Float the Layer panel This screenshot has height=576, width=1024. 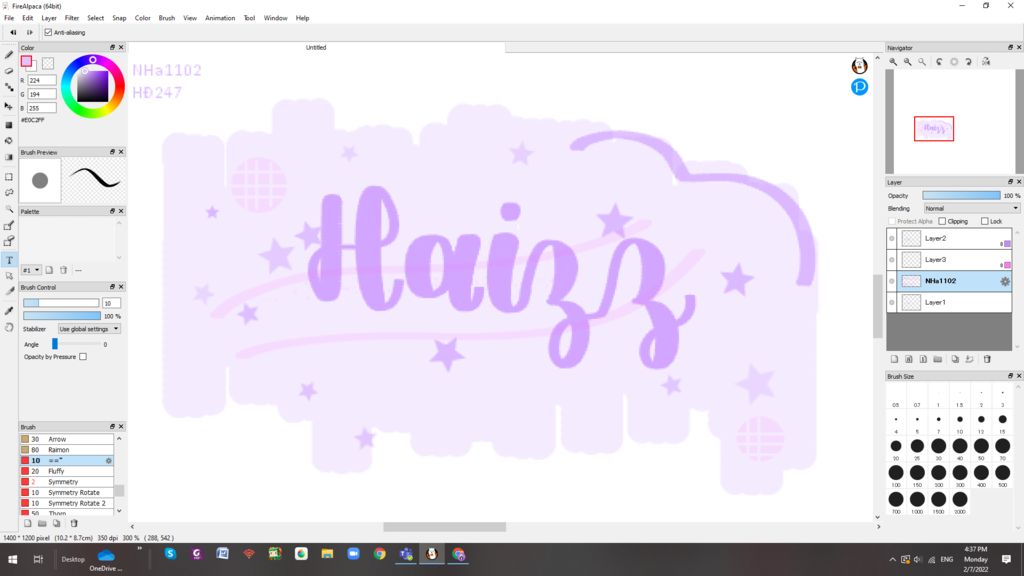click(1010, 182)
